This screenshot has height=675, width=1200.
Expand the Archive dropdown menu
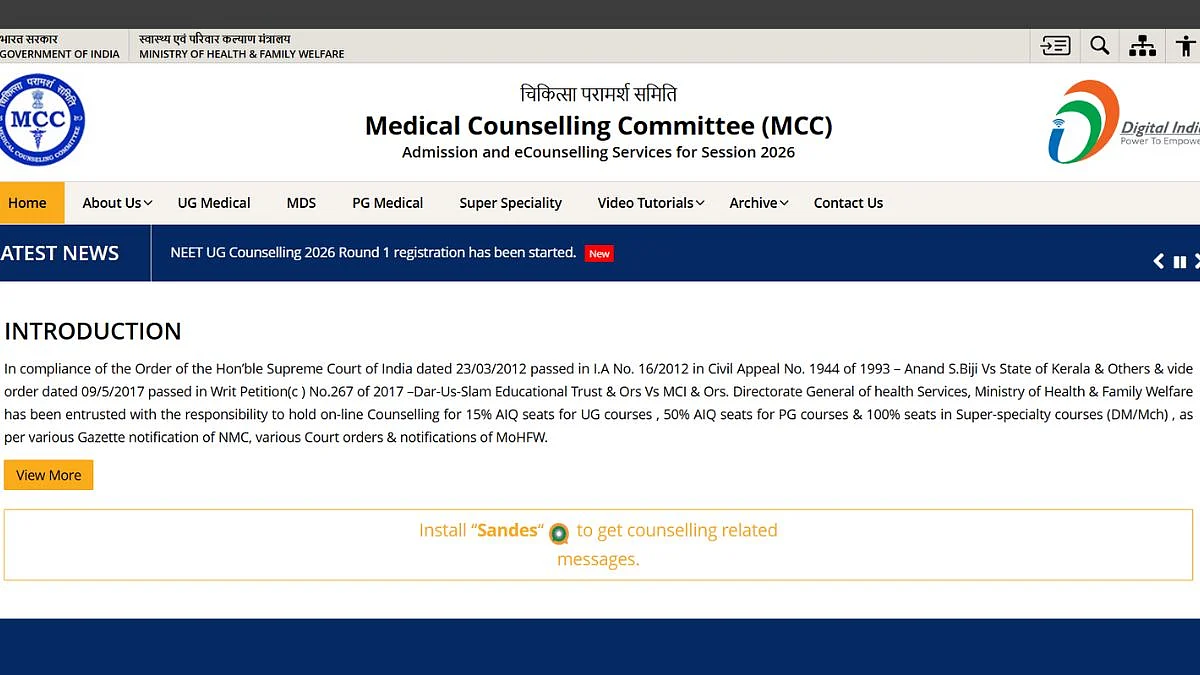coord(759,203)
